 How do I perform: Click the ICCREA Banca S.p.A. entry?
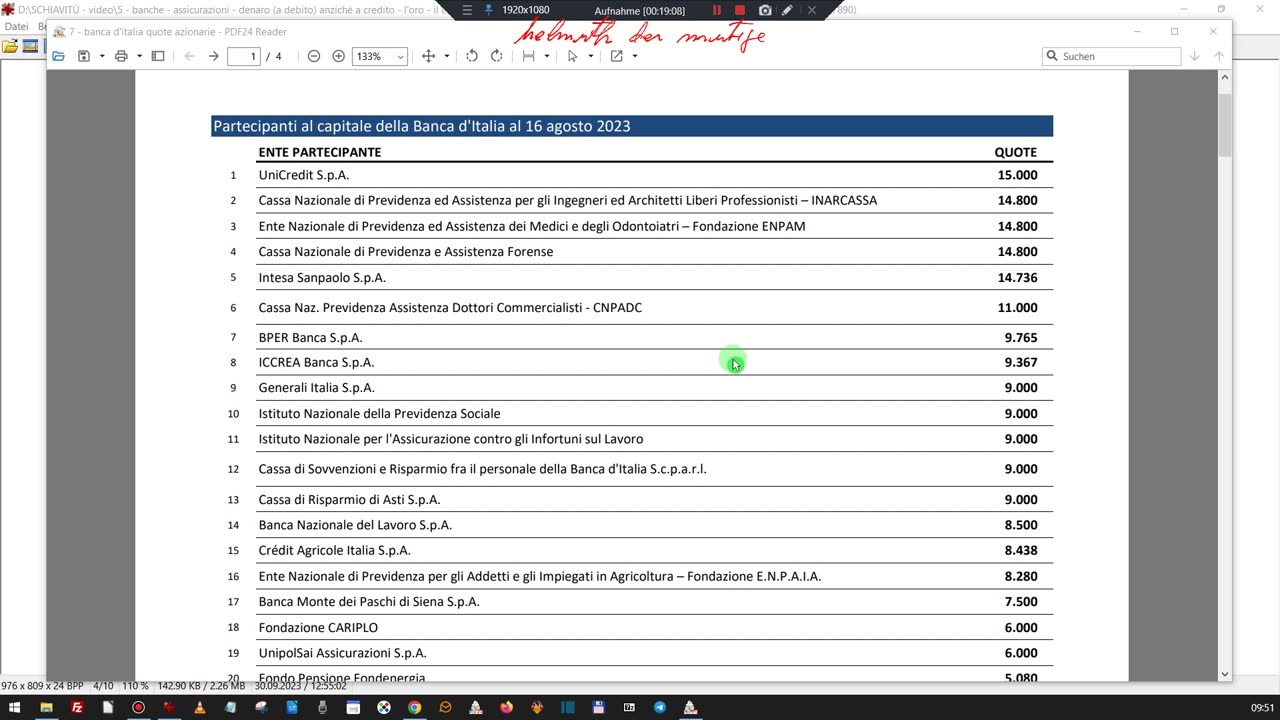pyautogui.click(x=316, y=363)
